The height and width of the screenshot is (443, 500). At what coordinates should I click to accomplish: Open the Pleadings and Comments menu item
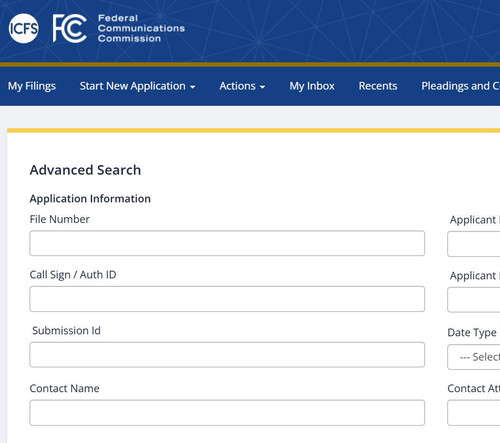460,86
